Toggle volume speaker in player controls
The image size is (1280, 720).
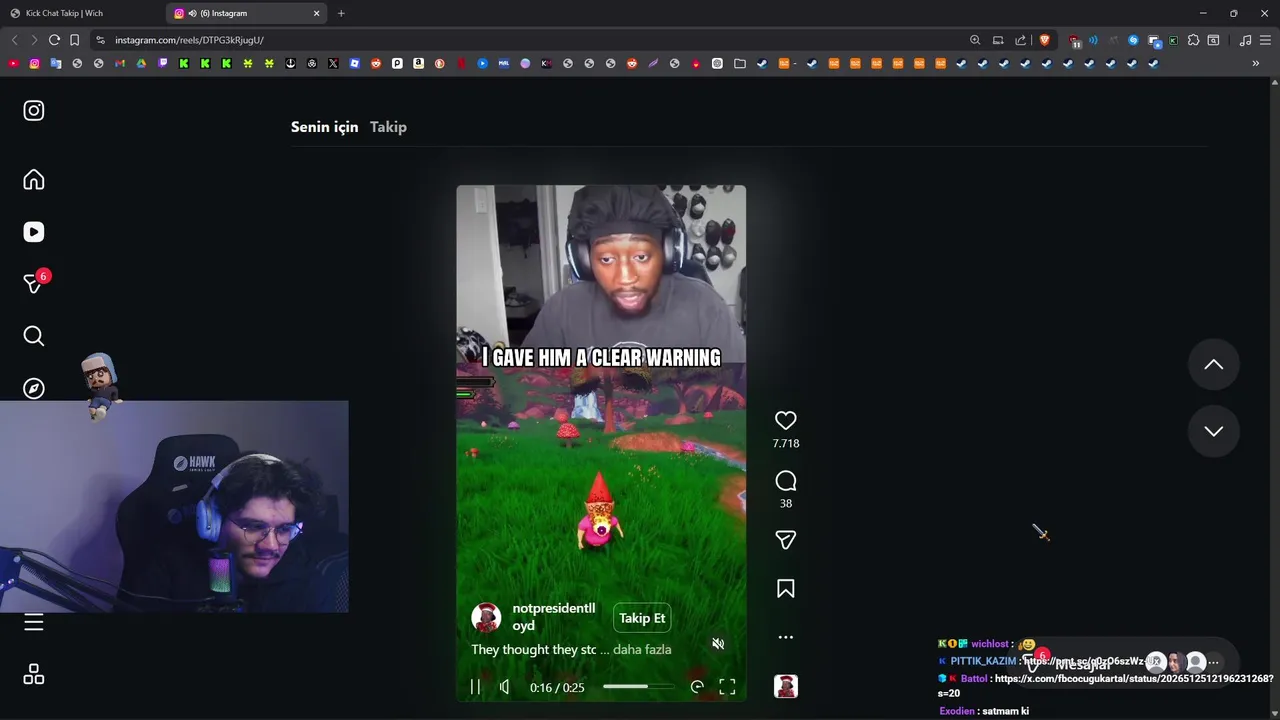click(505, 687)
